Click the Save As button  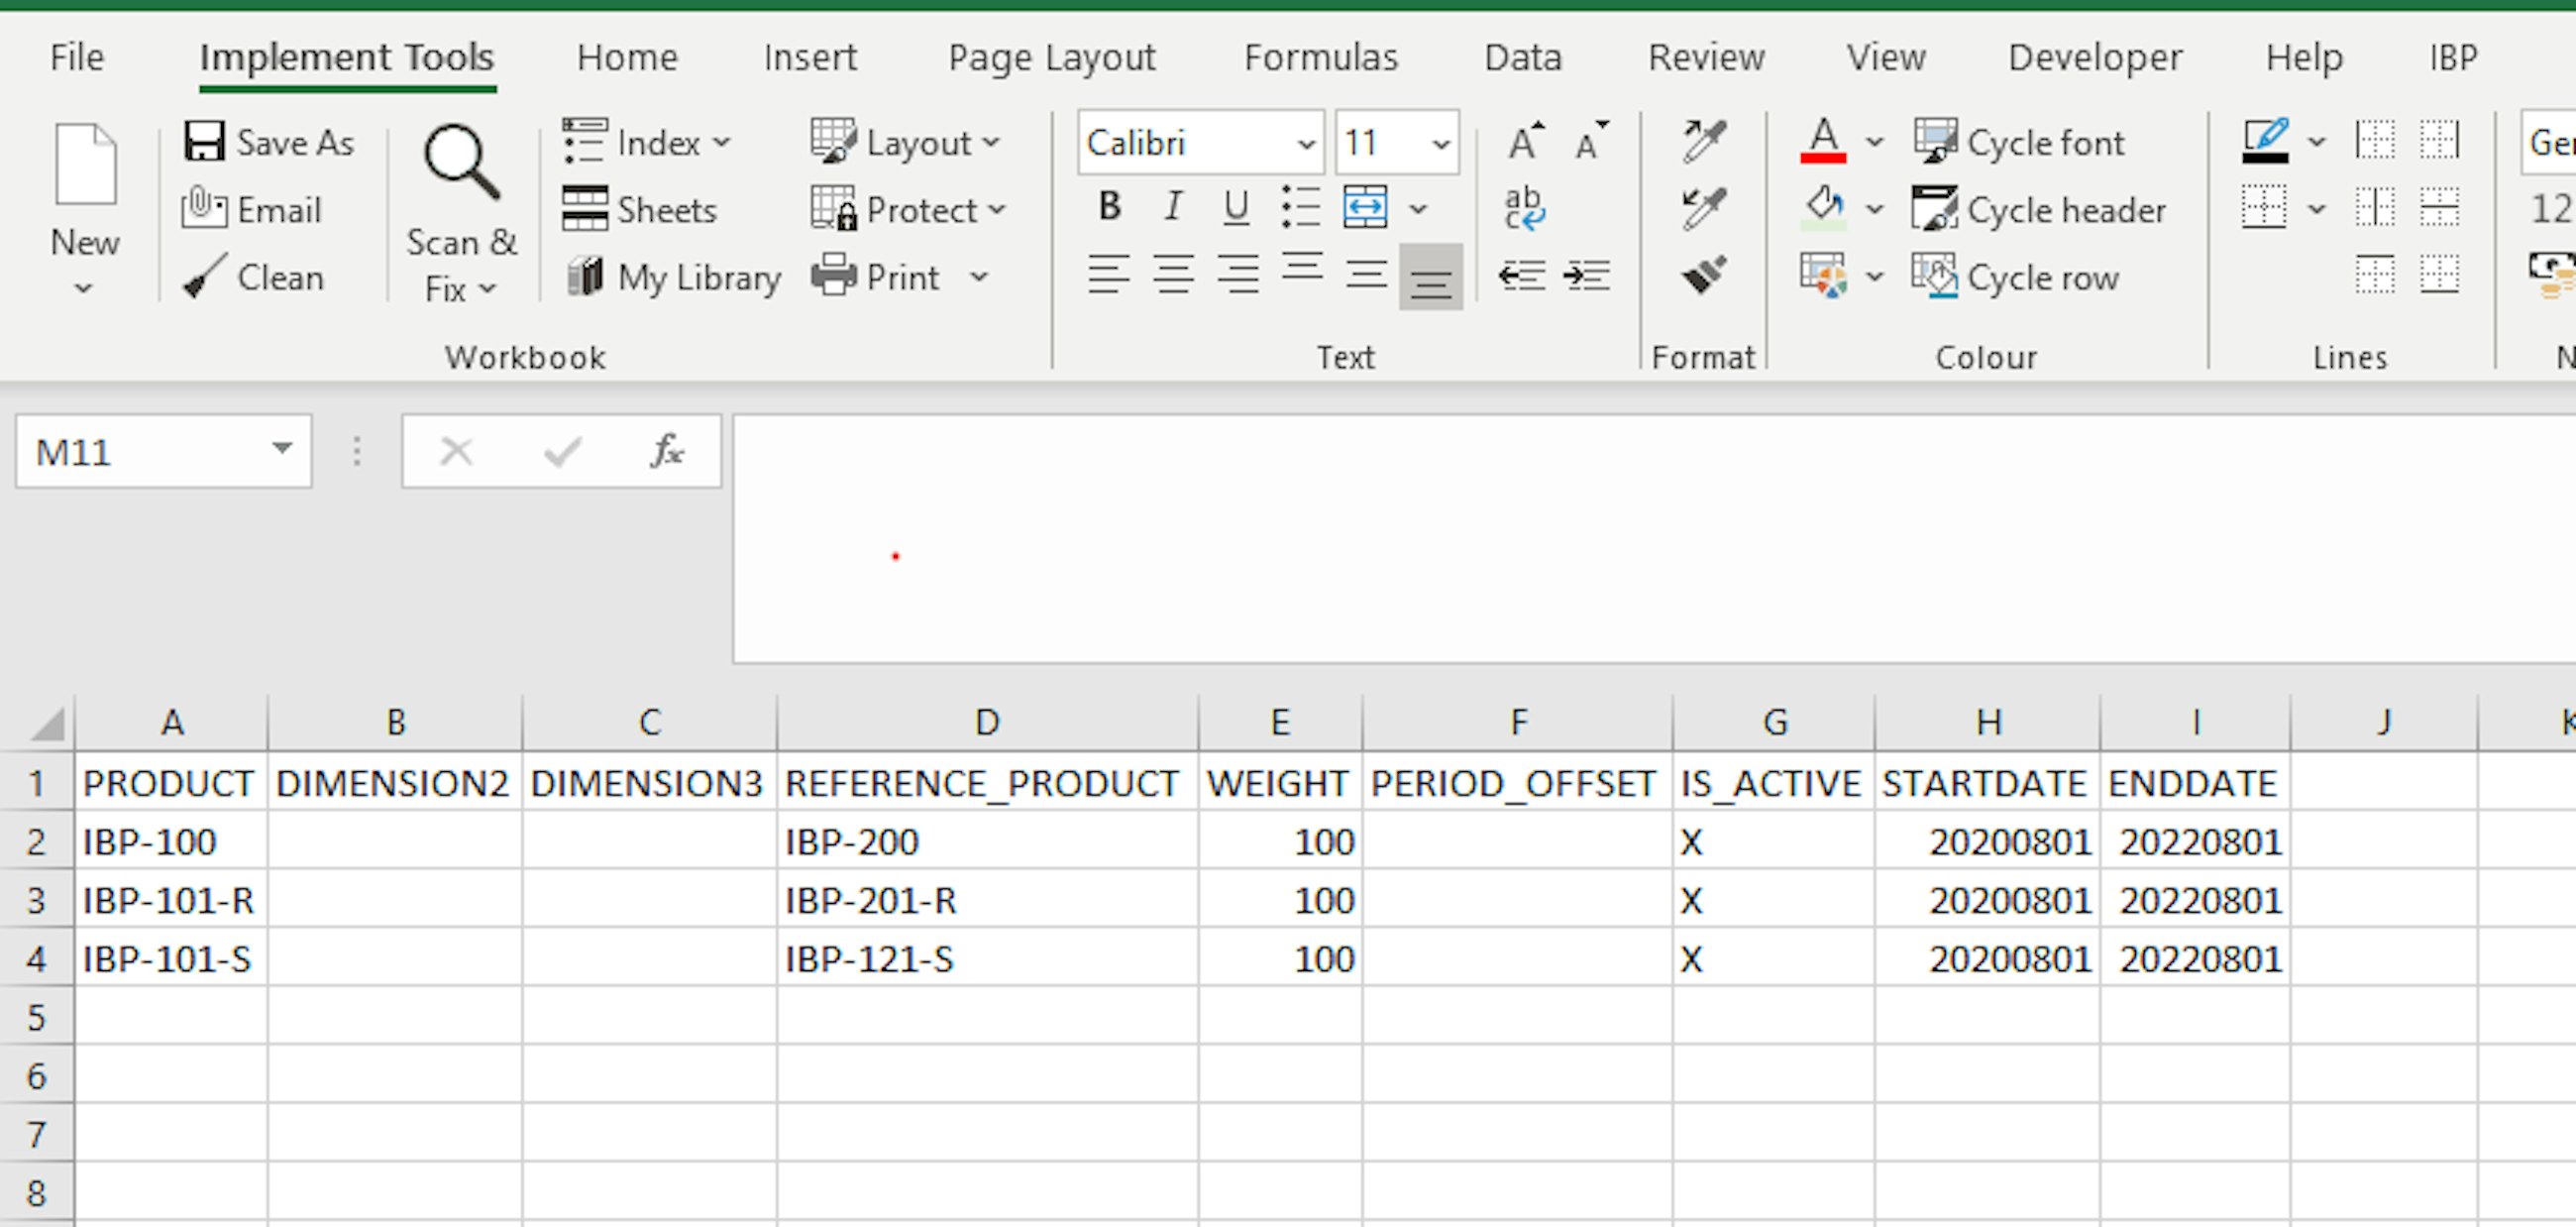[268, 142]
